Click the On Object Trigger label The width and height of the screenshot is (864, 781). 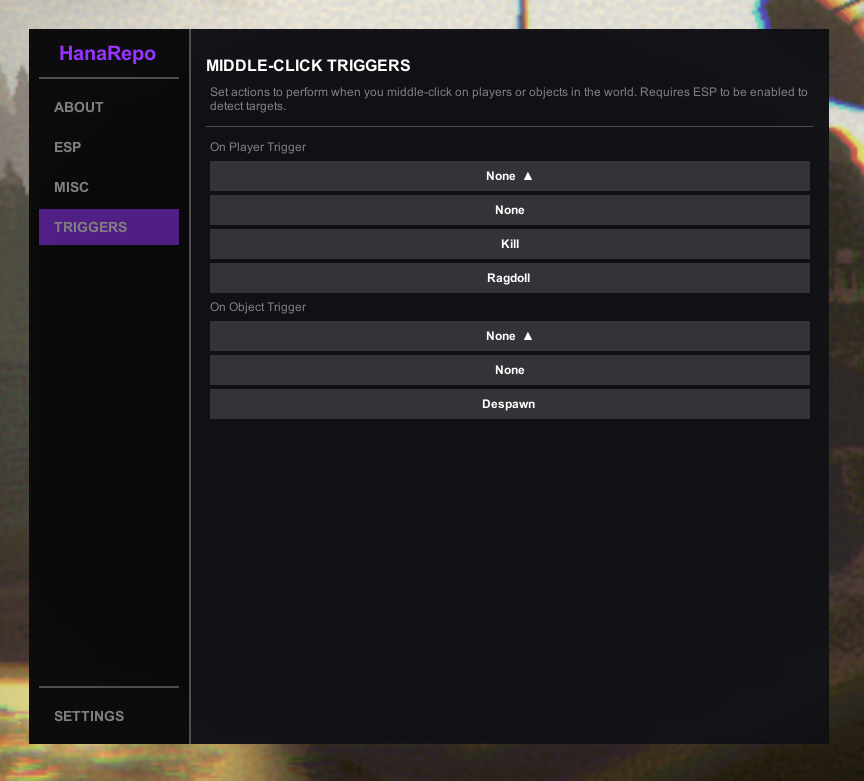pyautogui.click(x=258, y=307)
